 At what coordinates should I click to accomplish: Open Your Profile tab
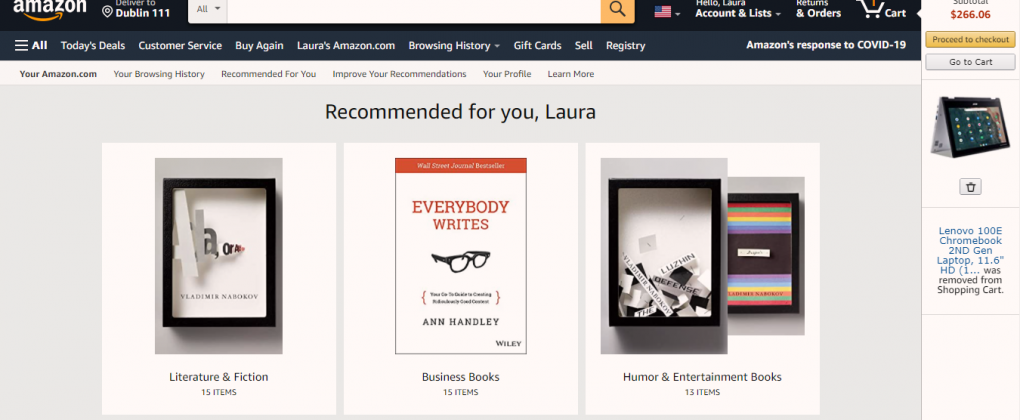pyautogui.click(x=507, y=74)
